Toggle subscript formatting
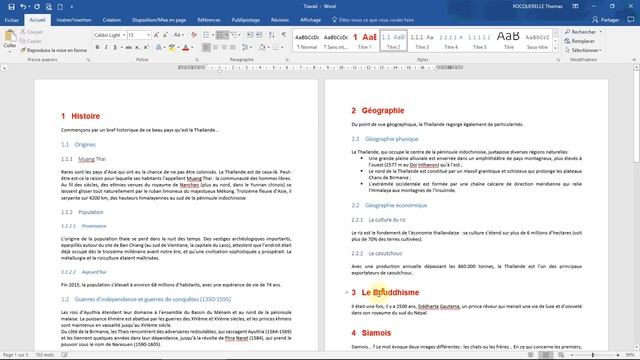This screenshot has height=360, width=640. pos(138,47)
